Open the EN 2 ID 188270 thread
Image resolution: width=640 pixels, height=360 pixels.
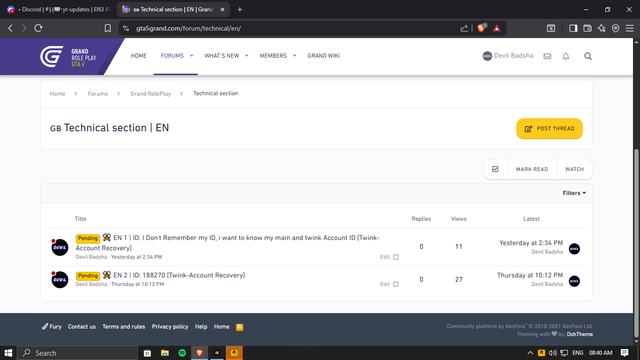click(x=179, y=275)
